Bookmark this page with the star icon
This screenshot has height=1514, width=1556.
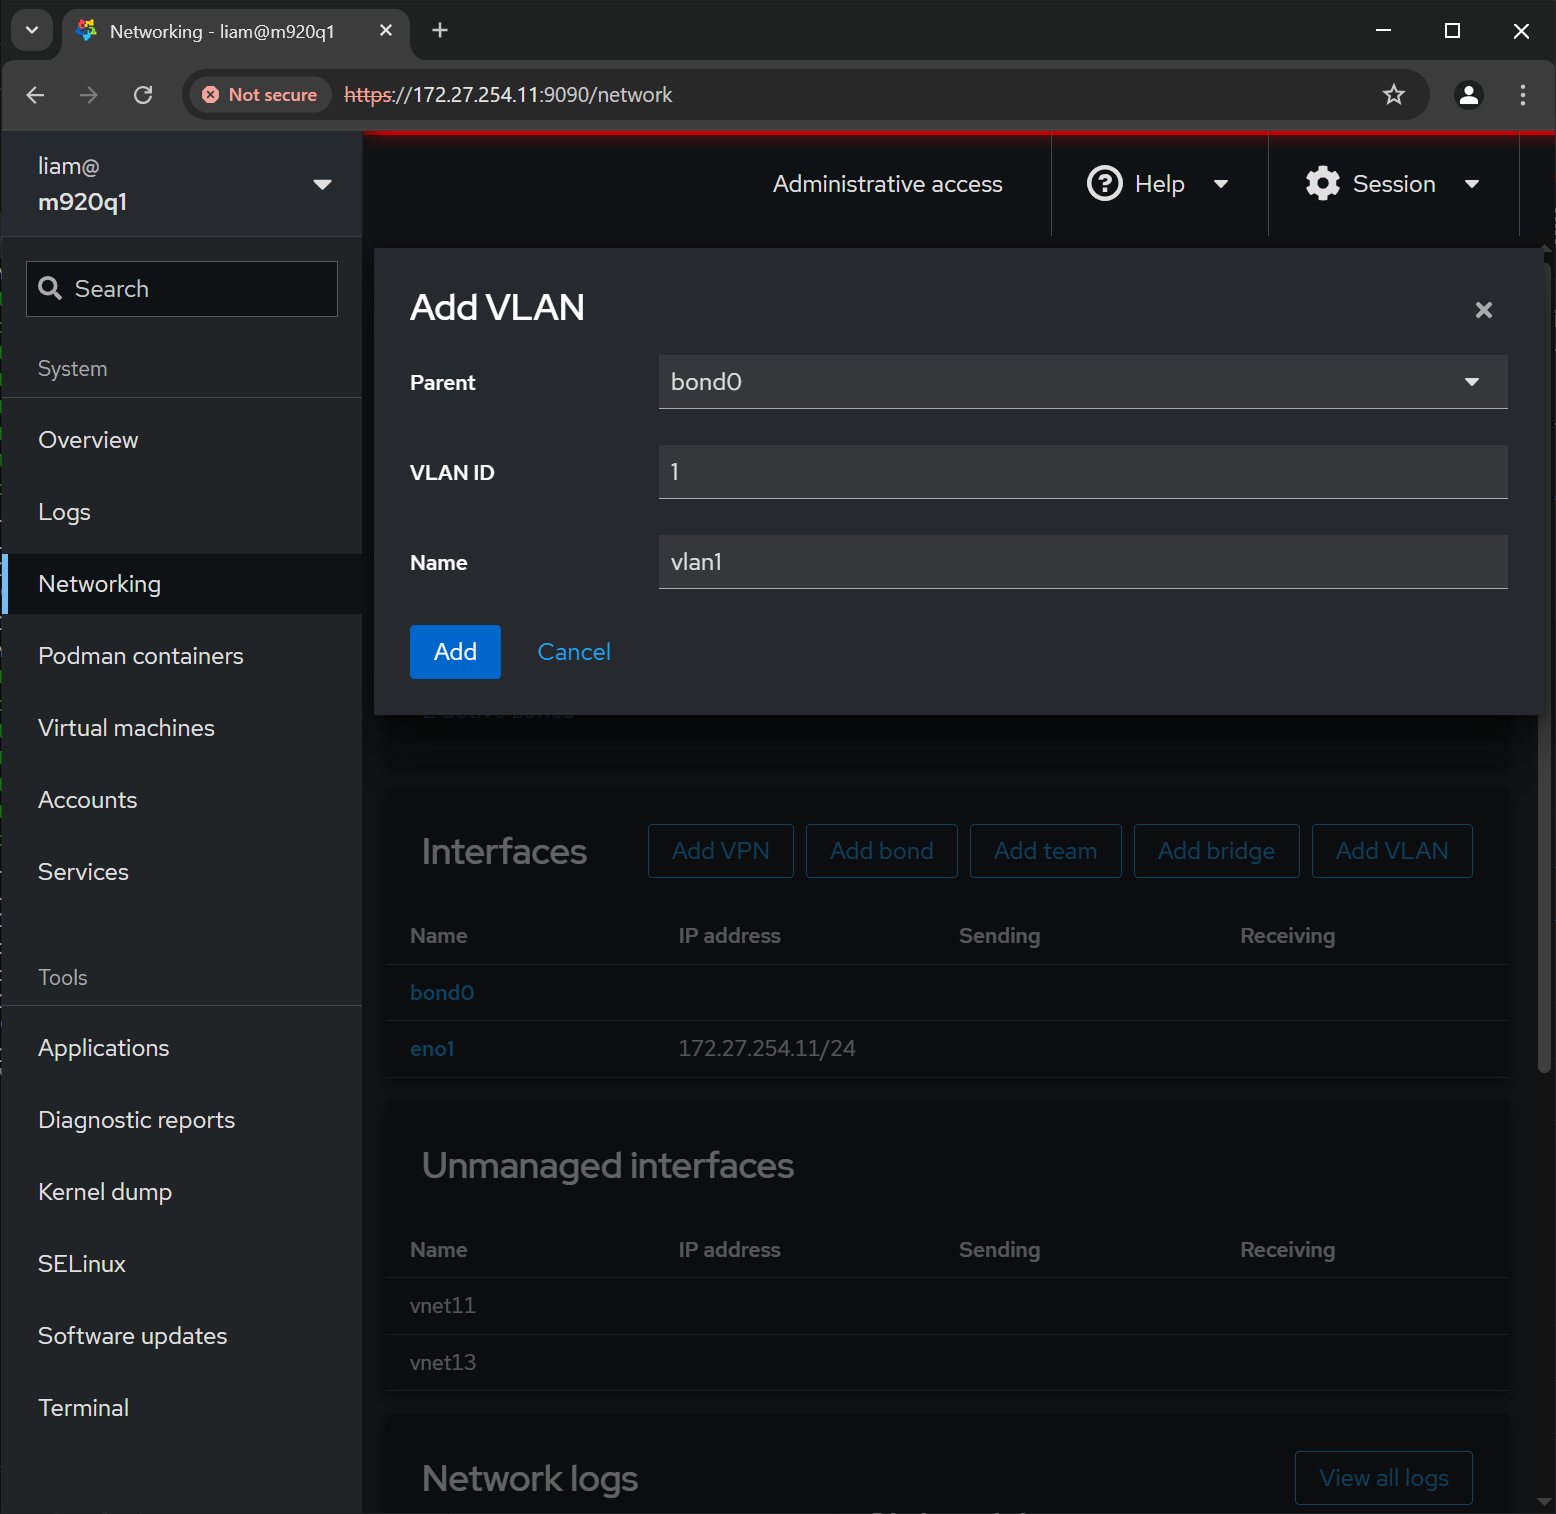[x=1394, y=95]
